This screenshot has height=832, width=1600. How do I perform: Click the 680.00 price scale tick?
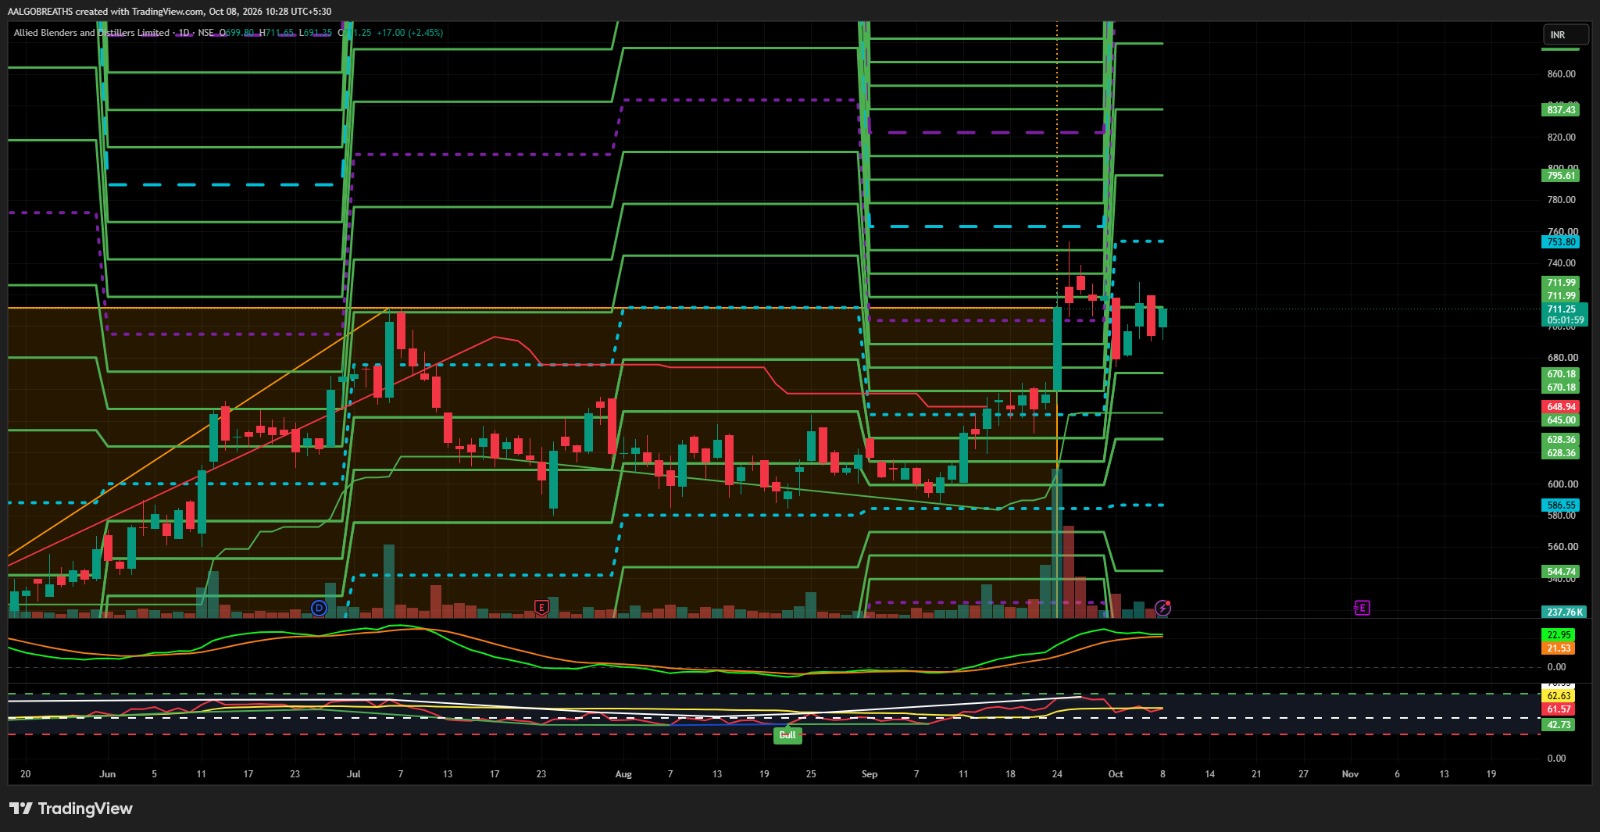[x=1561, y=357]
